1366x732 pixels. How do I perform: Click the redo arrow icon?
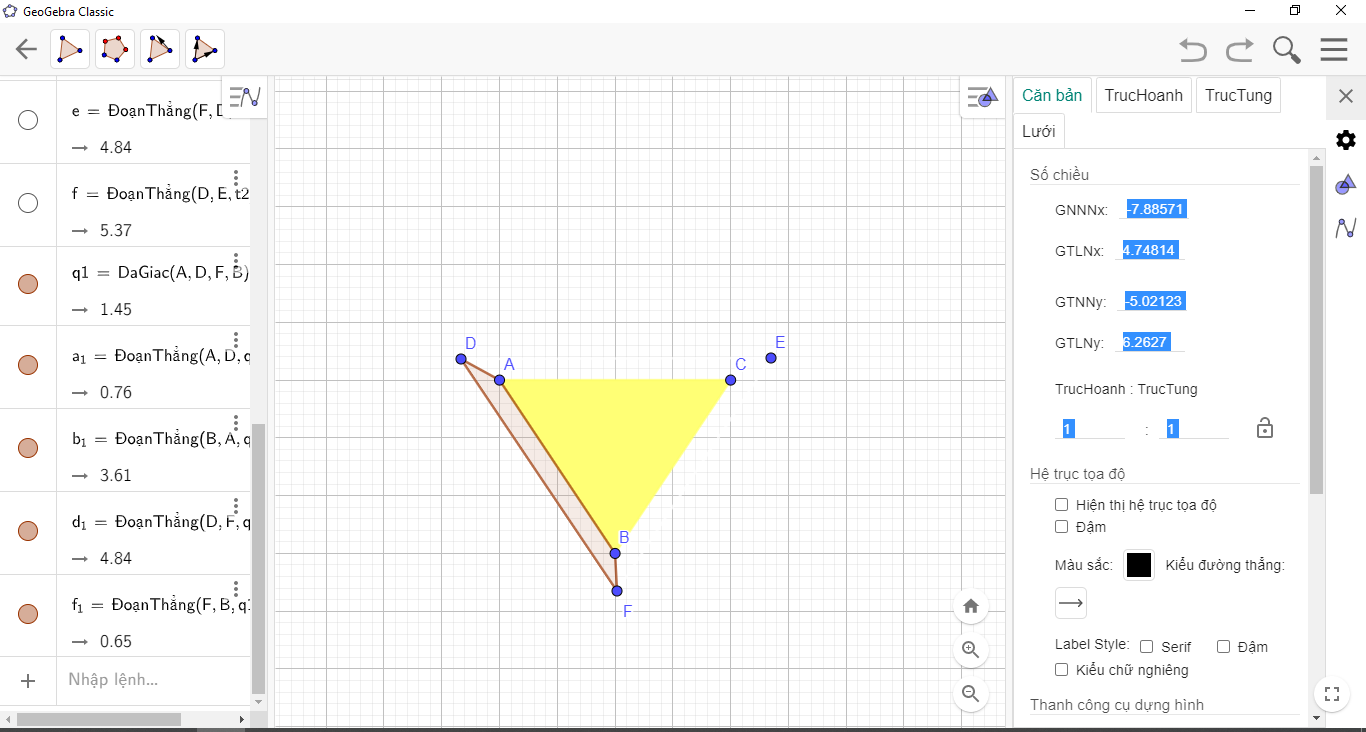click(x=1240, y=49)
